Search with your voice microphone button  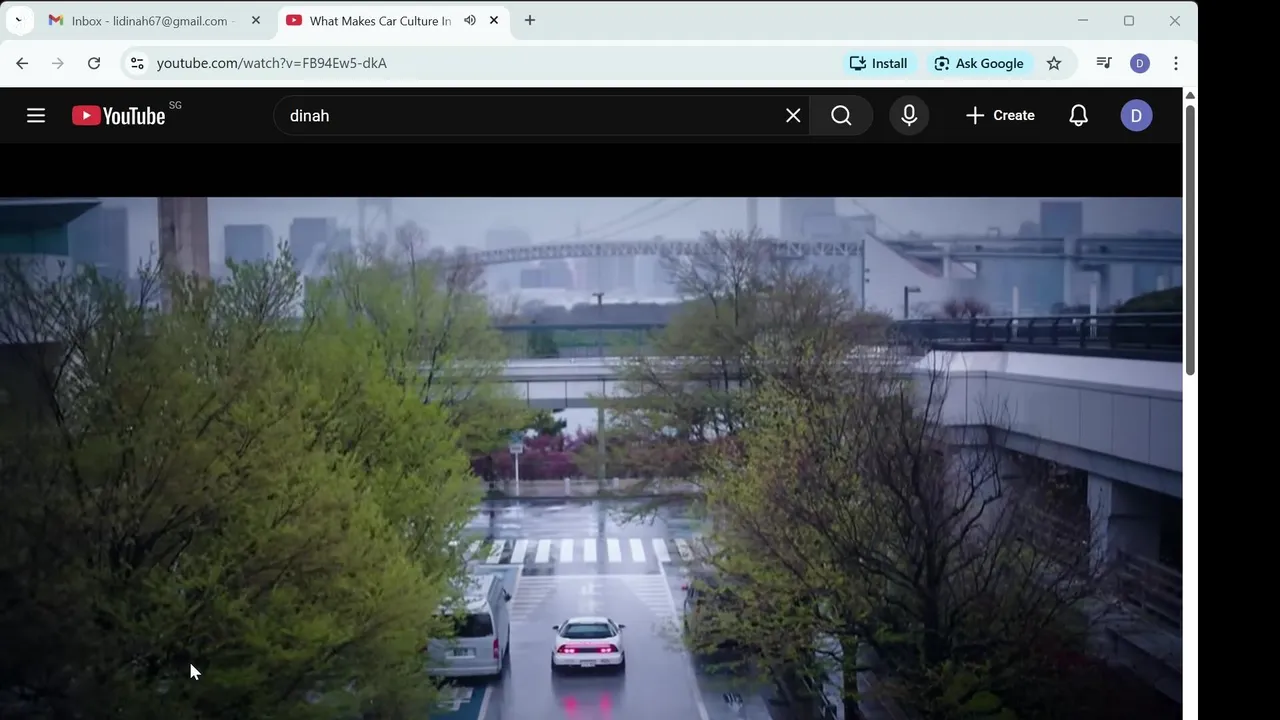pyautogui.click(x=909, y=116)
